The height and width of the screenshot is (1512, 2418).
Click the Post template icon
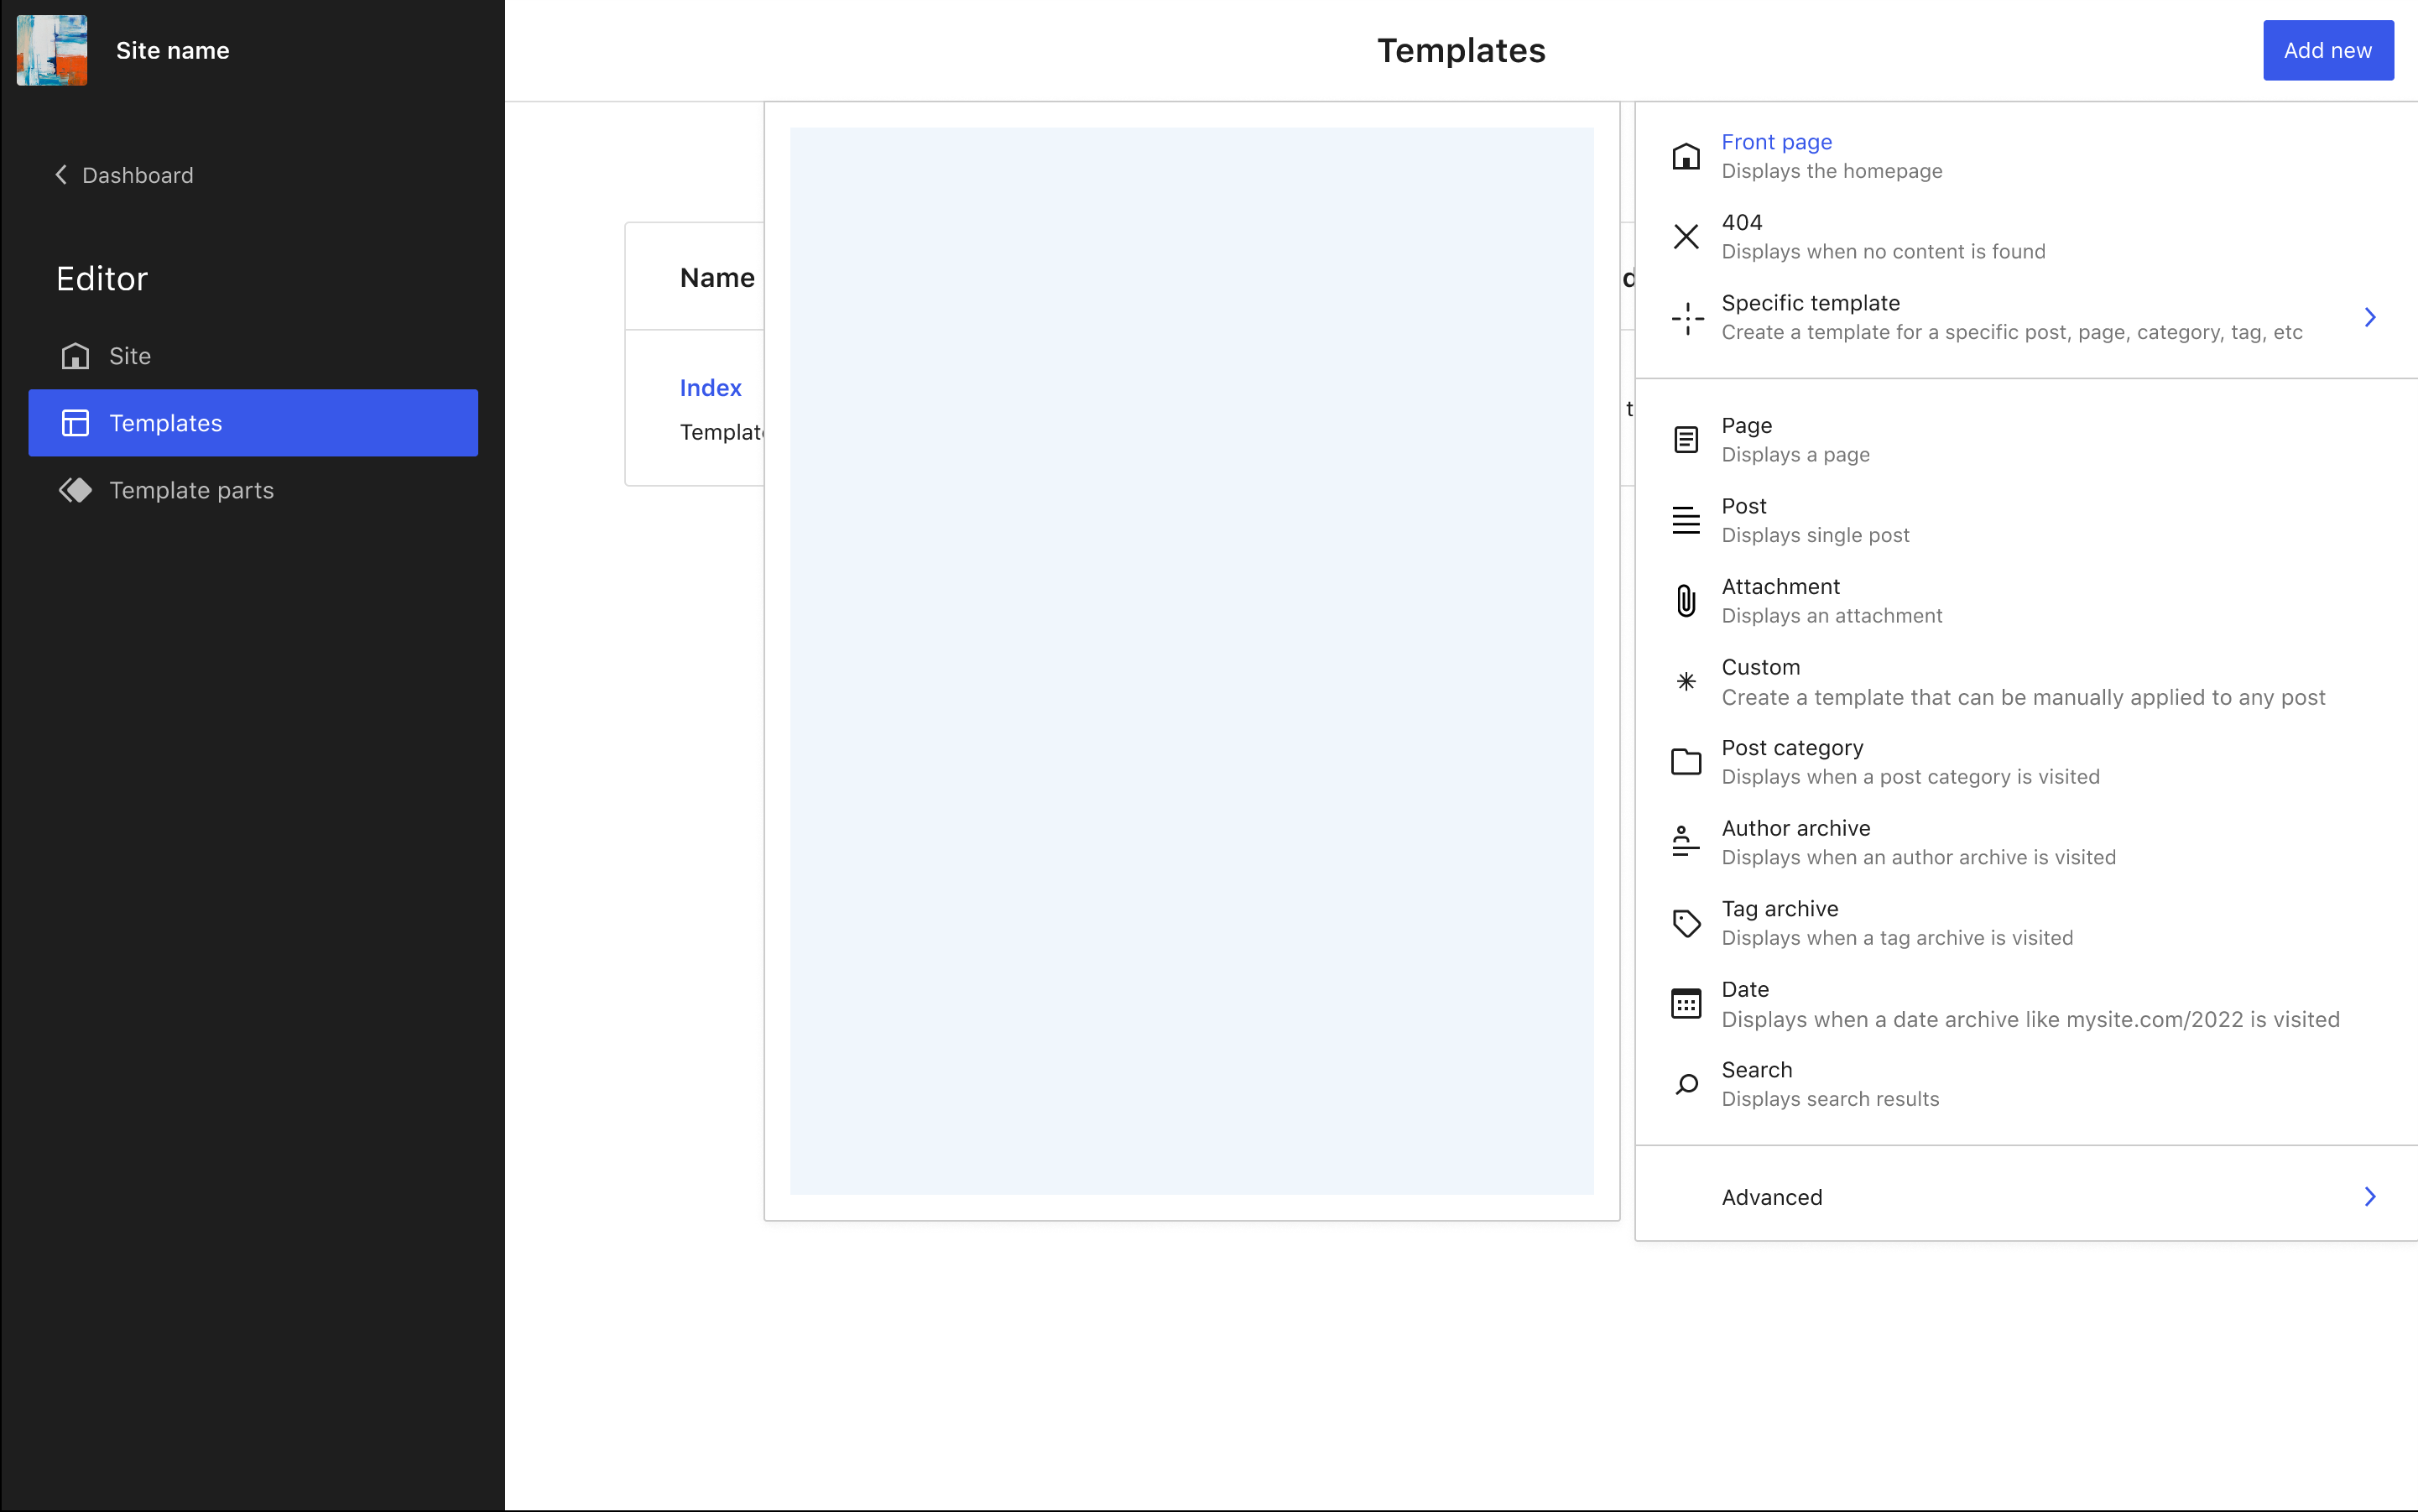1685,519
